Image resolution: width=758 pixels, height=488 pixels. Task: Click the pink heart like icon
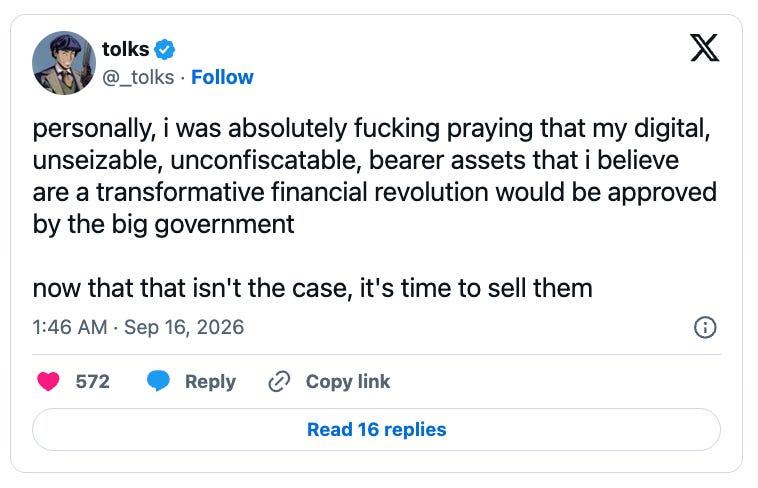pyautogui.click(x=48, y=381)
